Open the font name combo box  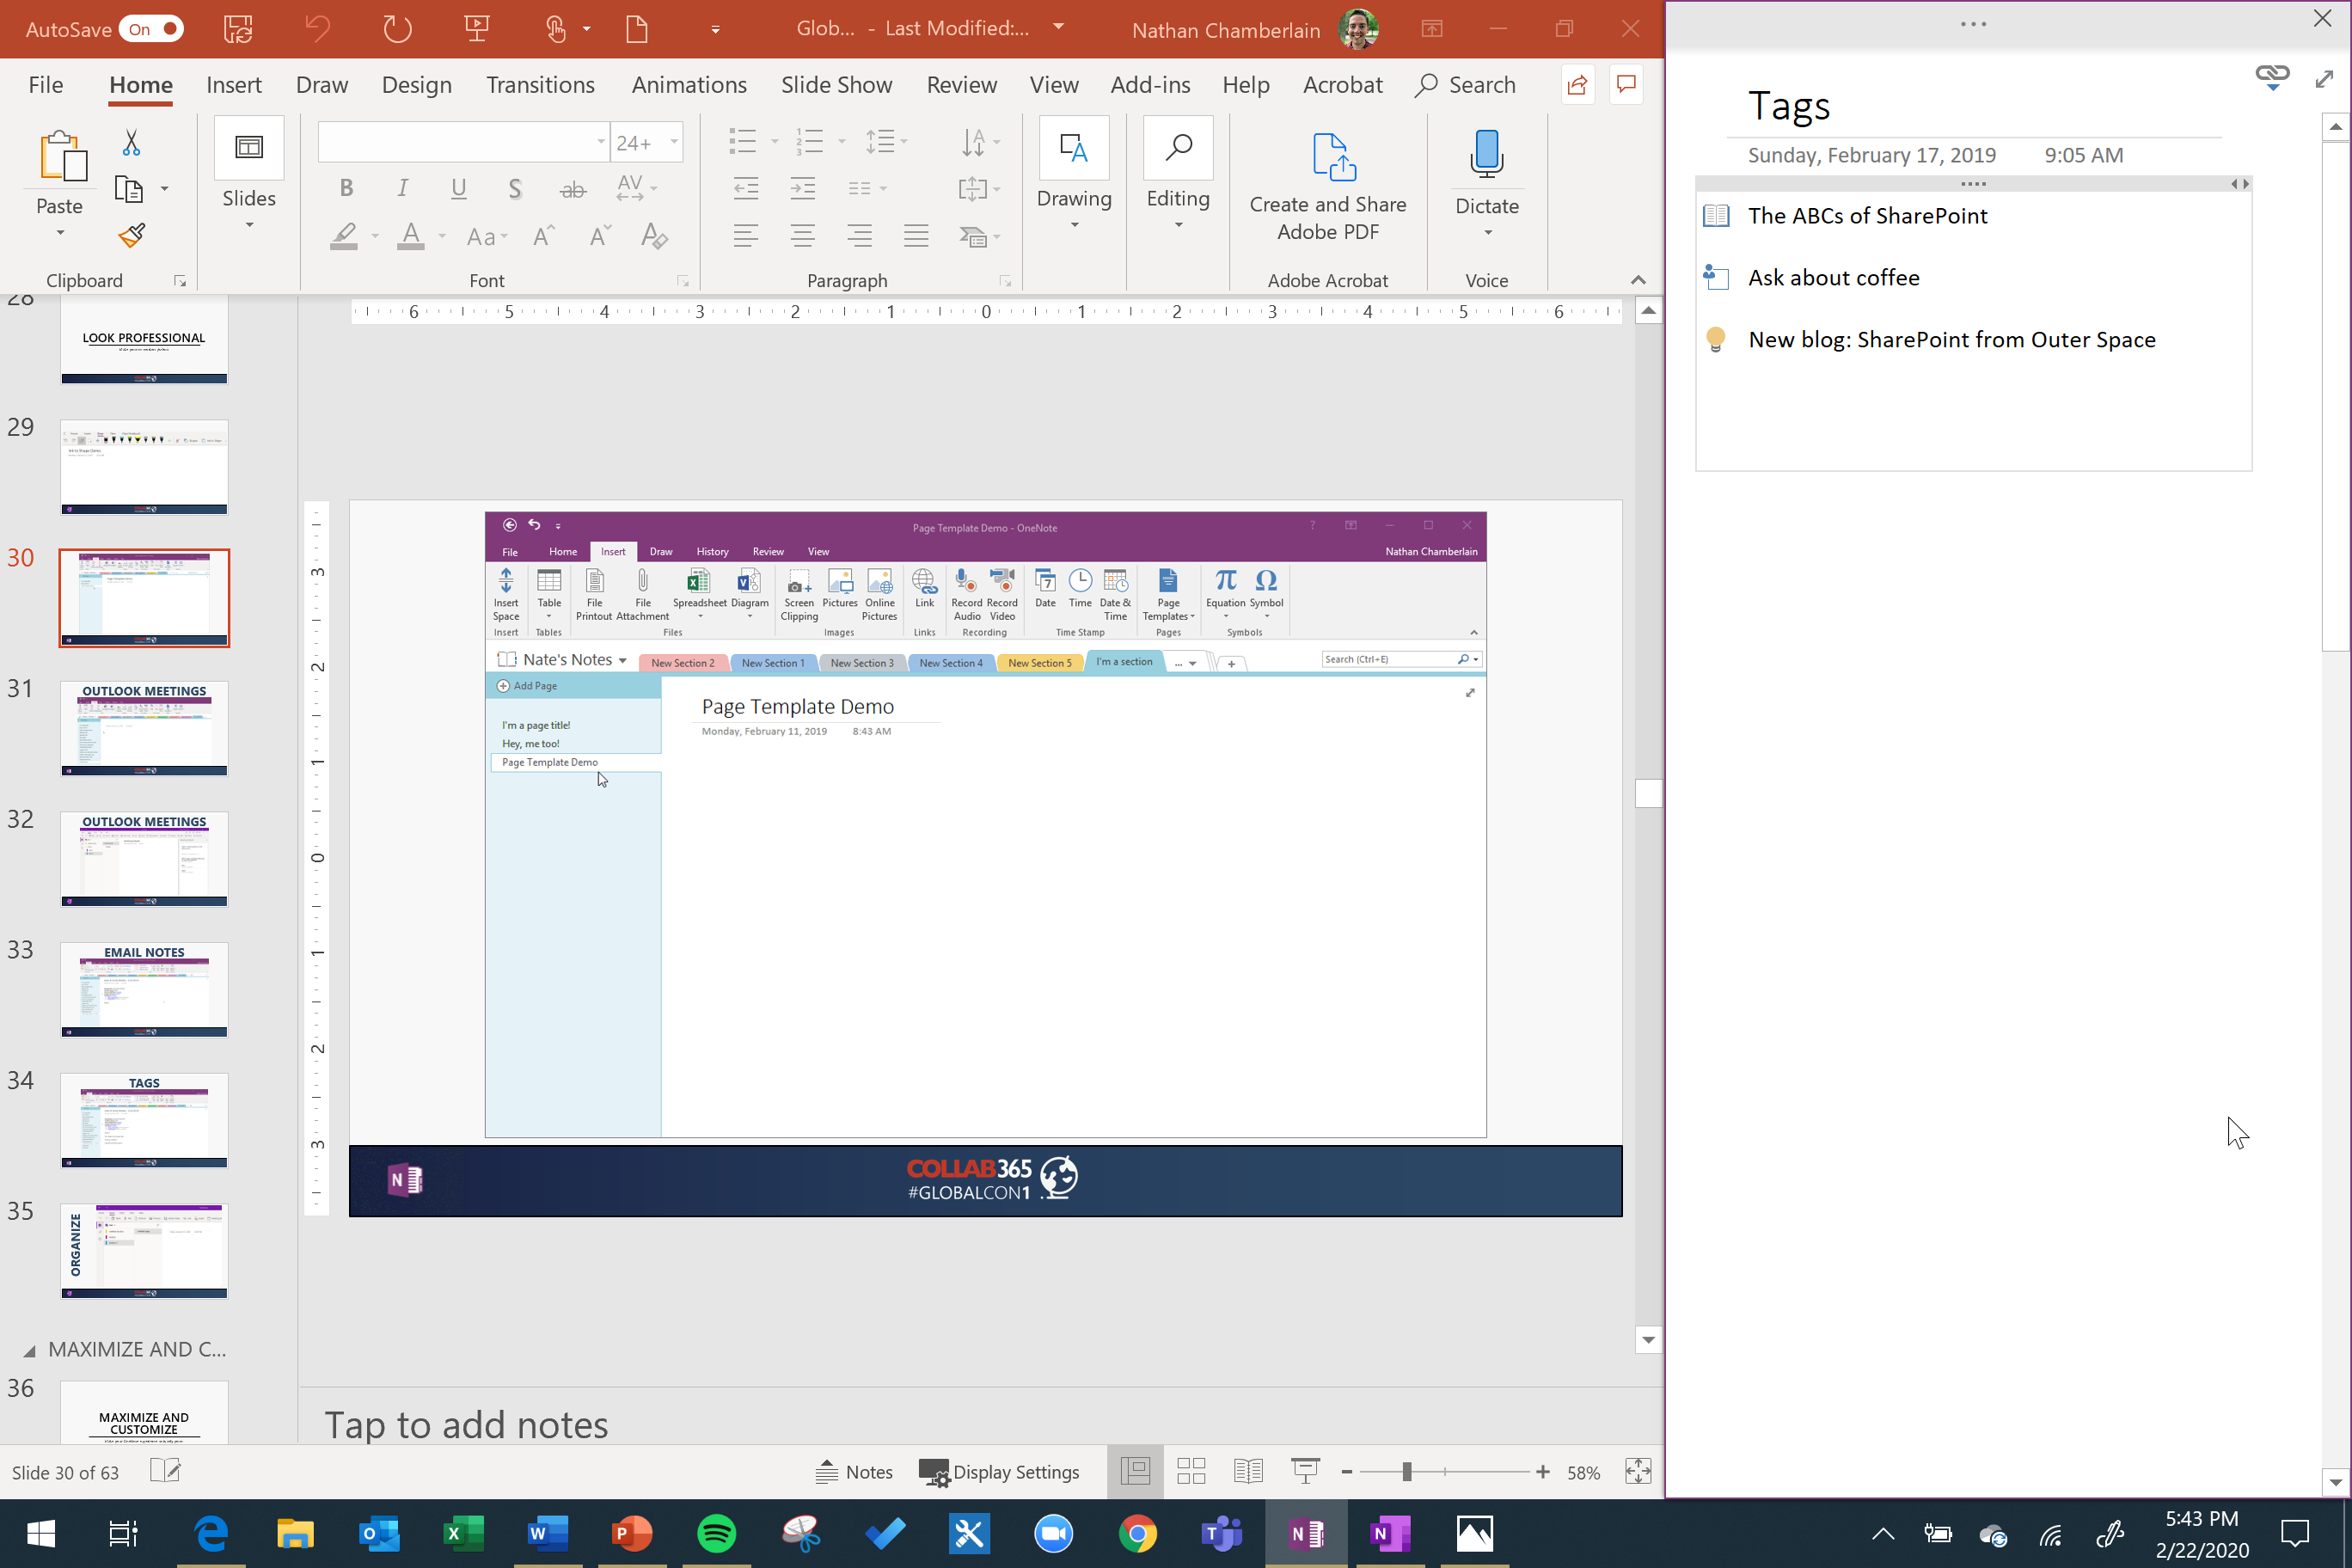coord(464,142)
